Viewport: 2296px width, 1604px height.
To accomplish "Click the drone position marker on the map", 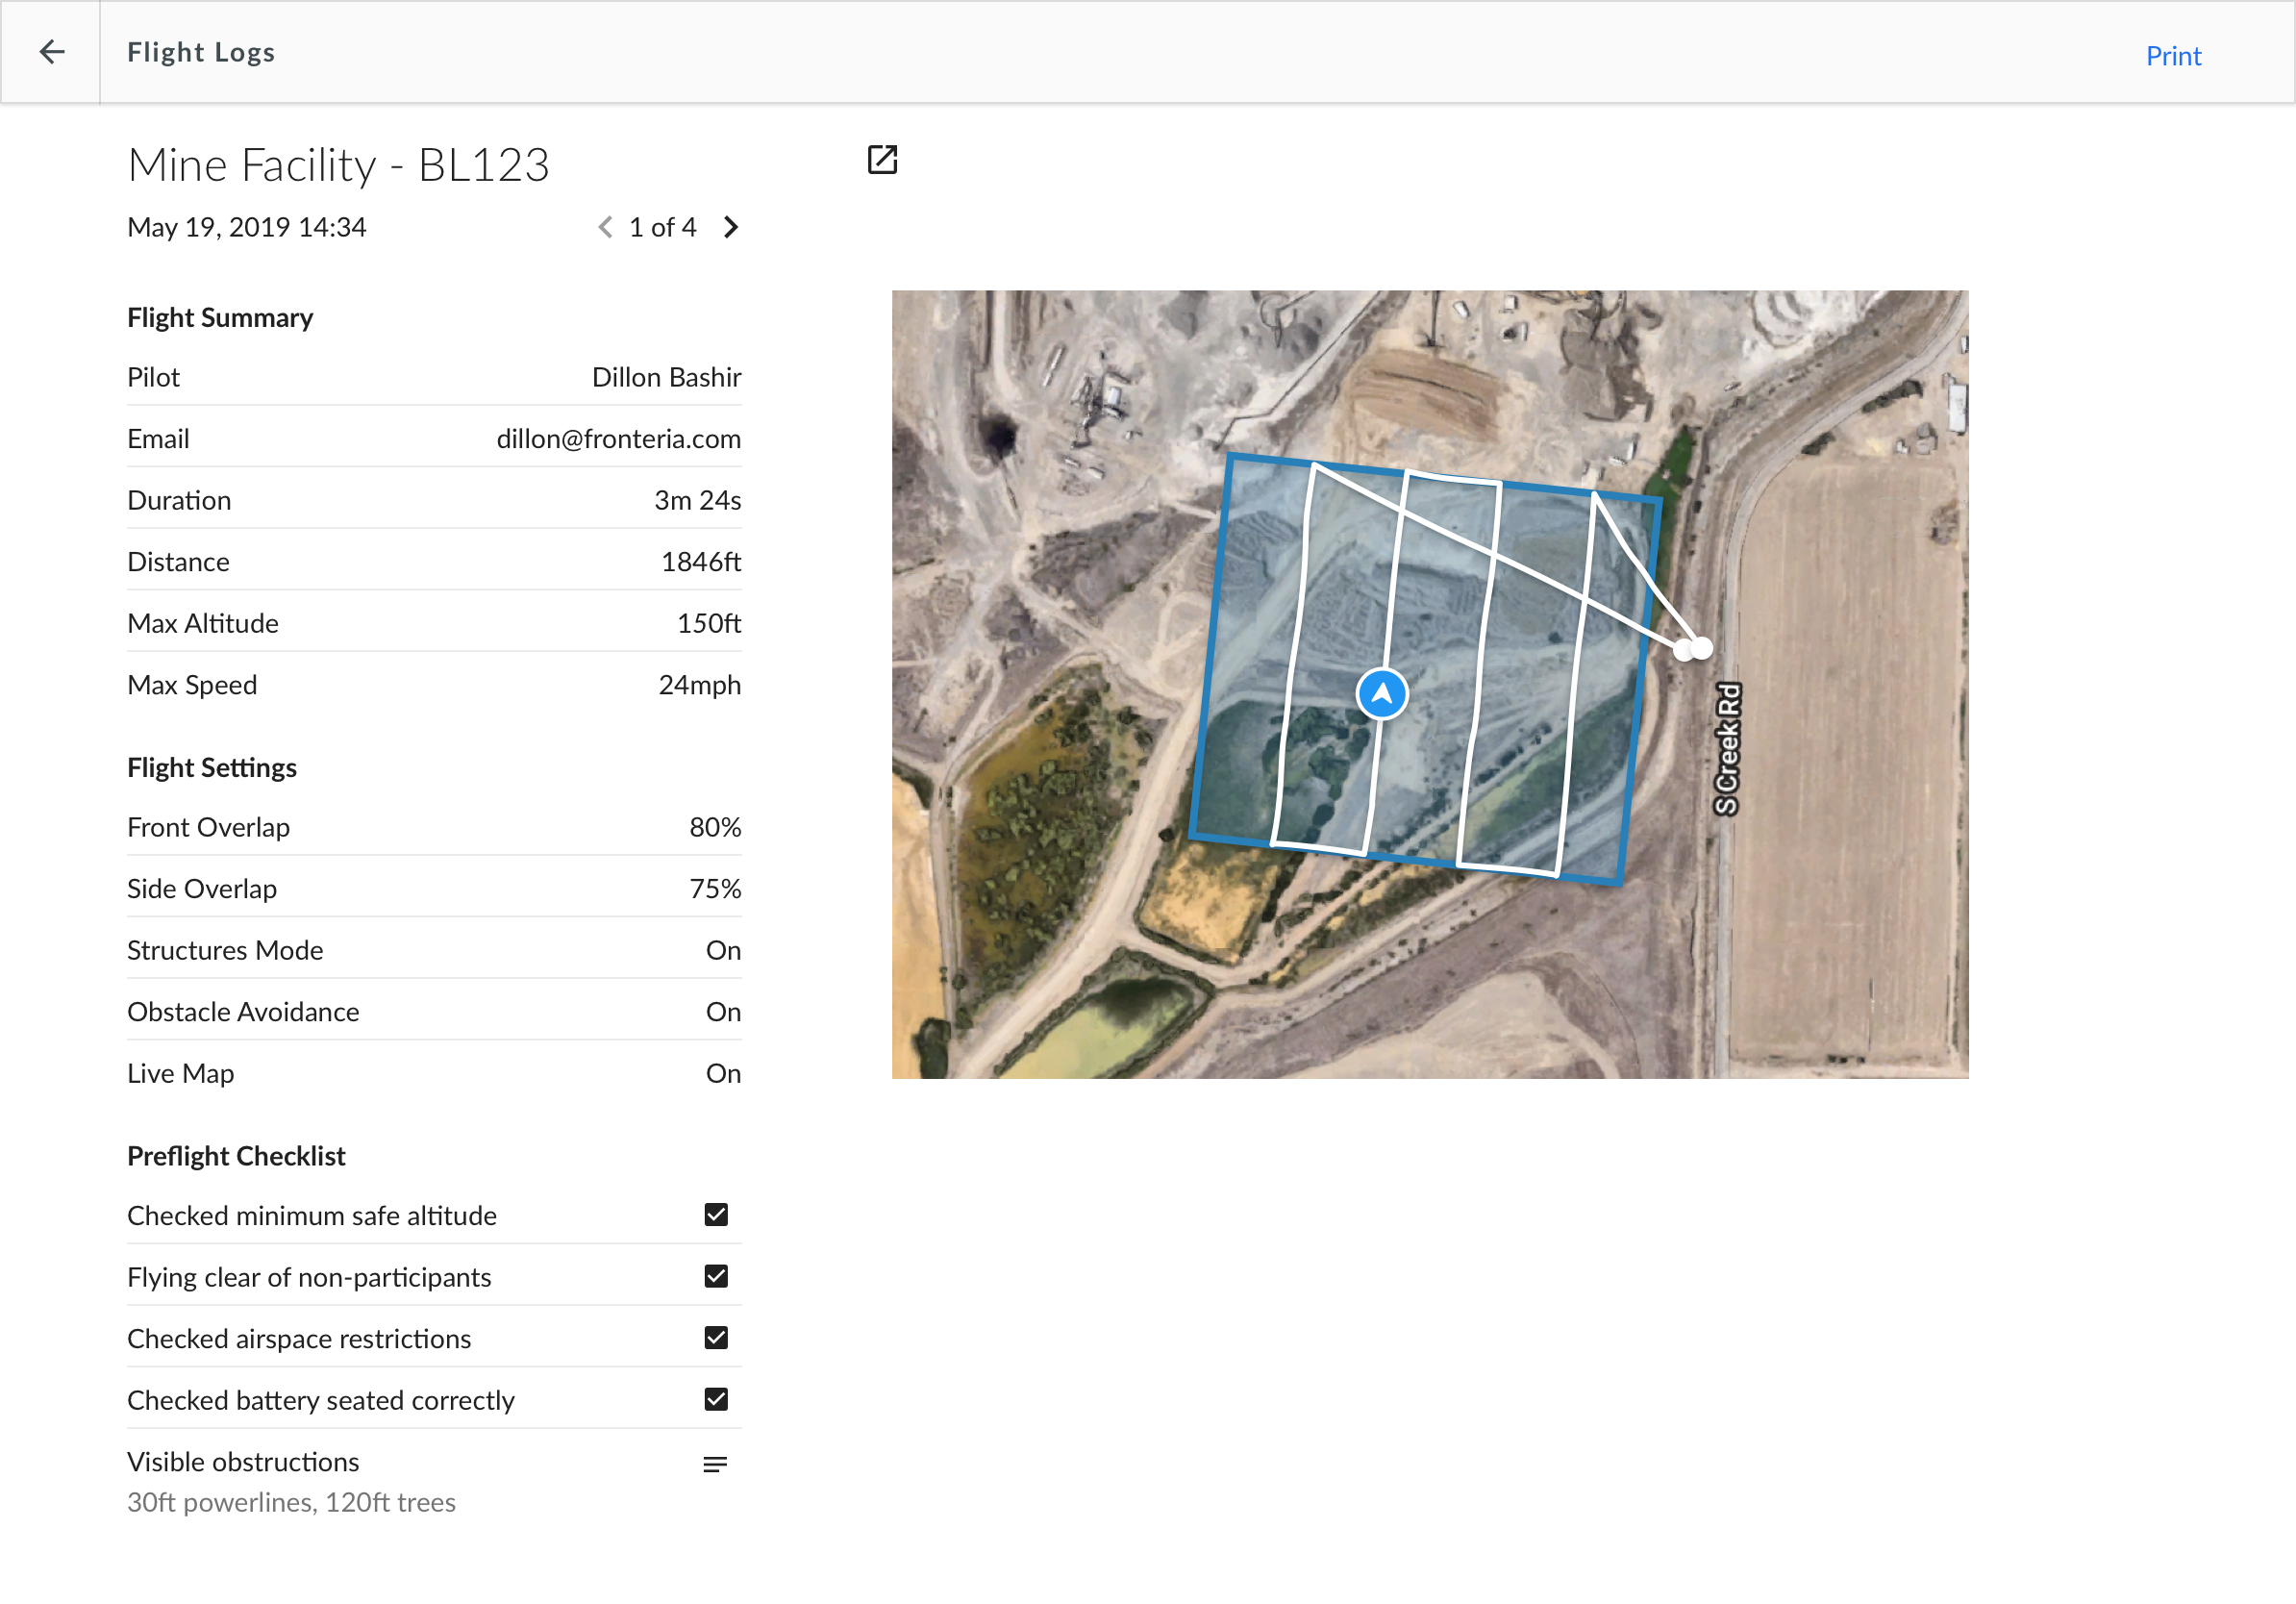I will click(x=1382, y=693).
